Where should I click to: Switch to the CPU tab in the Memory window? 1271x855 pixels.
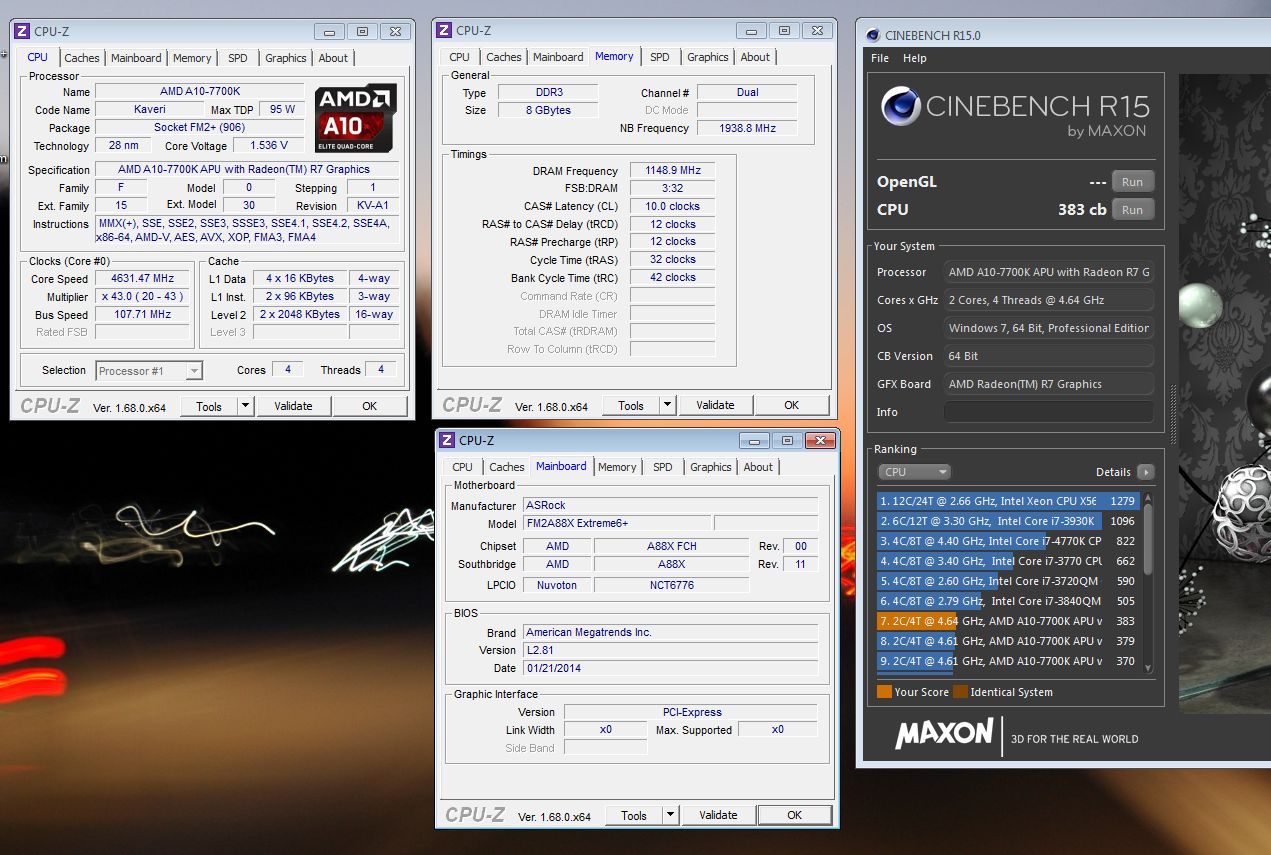[x=459, y=57]
